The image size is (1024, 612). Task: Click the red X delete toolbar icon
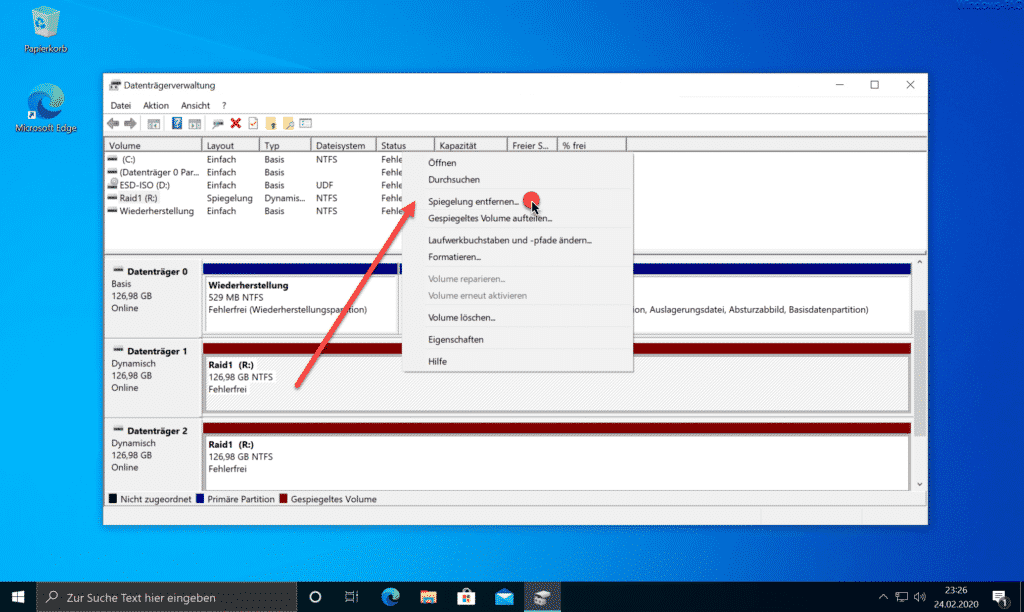point(236,123)
